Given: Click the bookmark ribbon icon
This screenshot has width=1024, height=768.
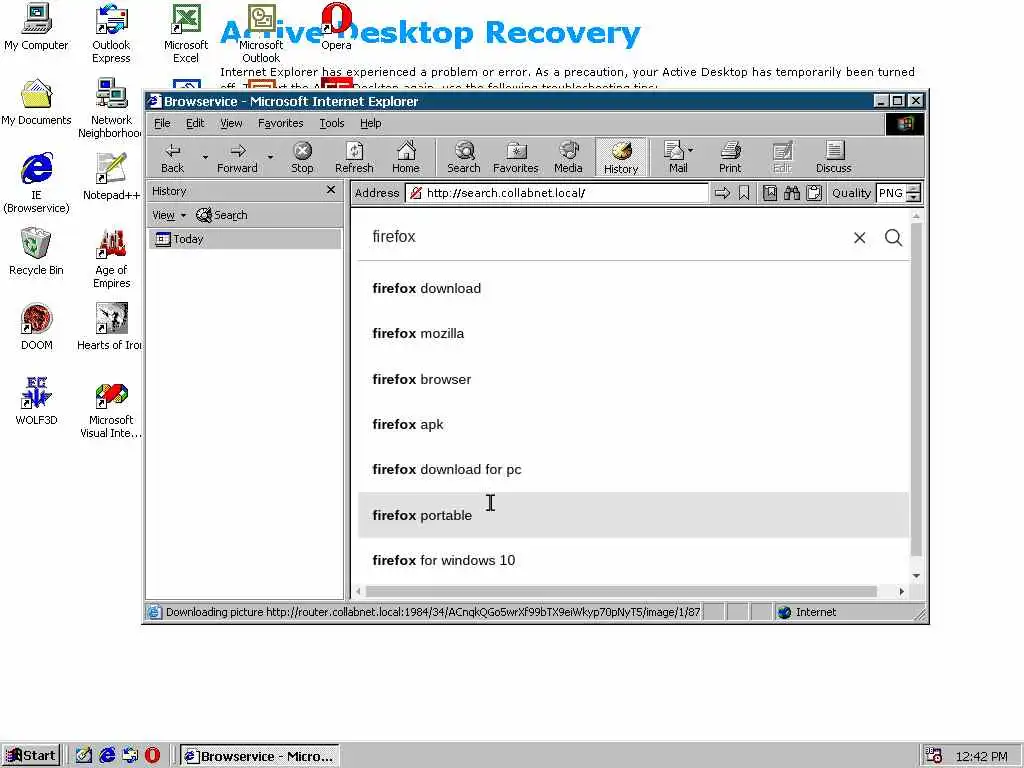Looking at the screenshot, I should click(x=744, y=193).
